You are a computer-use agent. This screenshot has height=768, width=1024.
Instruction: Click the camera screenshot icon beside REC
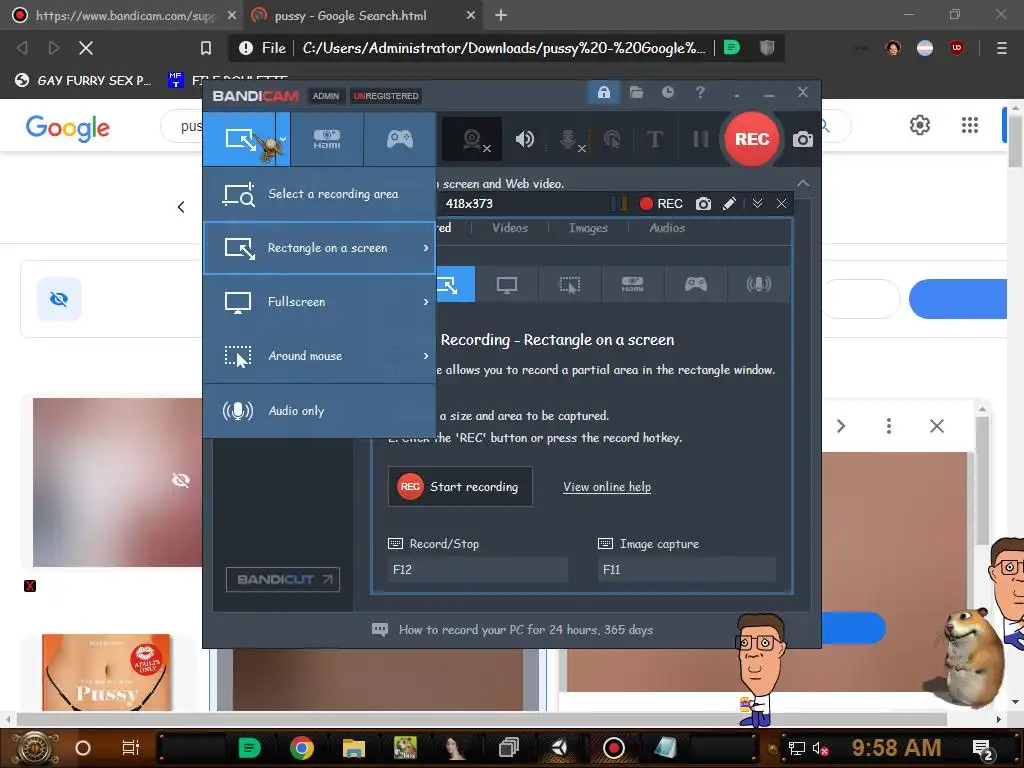(803, 139)
